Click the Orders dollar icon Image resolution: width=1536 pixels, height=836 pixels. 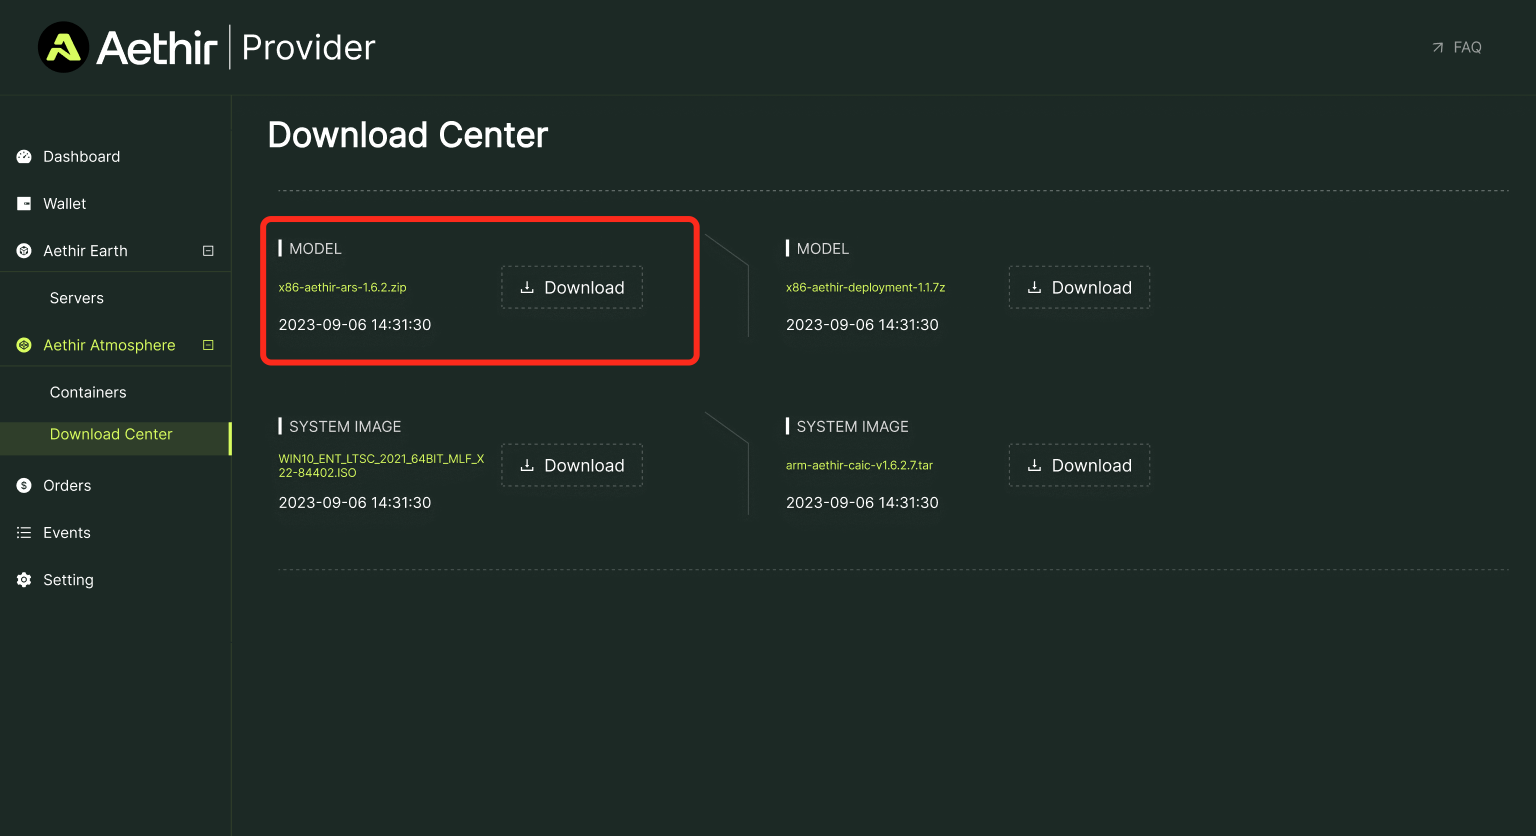(24, 486)
